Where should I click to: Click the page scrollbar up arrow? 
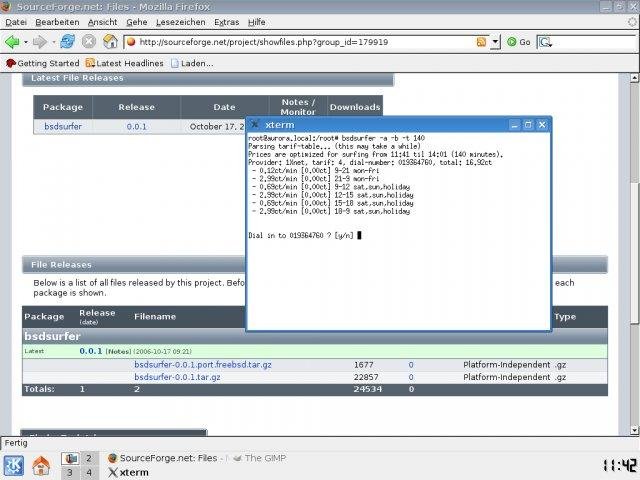[634, 78]
